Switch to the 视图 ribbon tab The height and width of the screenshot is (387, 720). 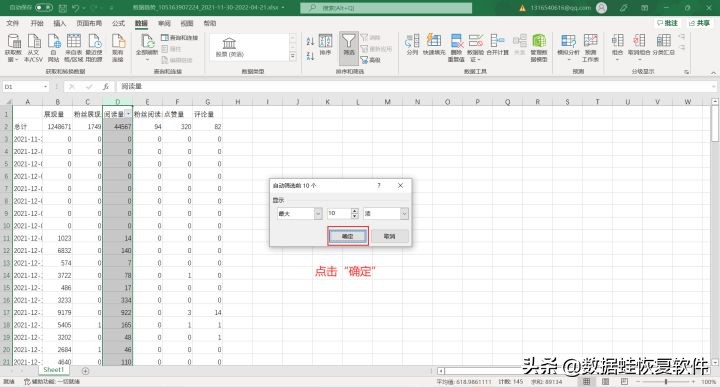pyautogui.click(x=186, y=23)
